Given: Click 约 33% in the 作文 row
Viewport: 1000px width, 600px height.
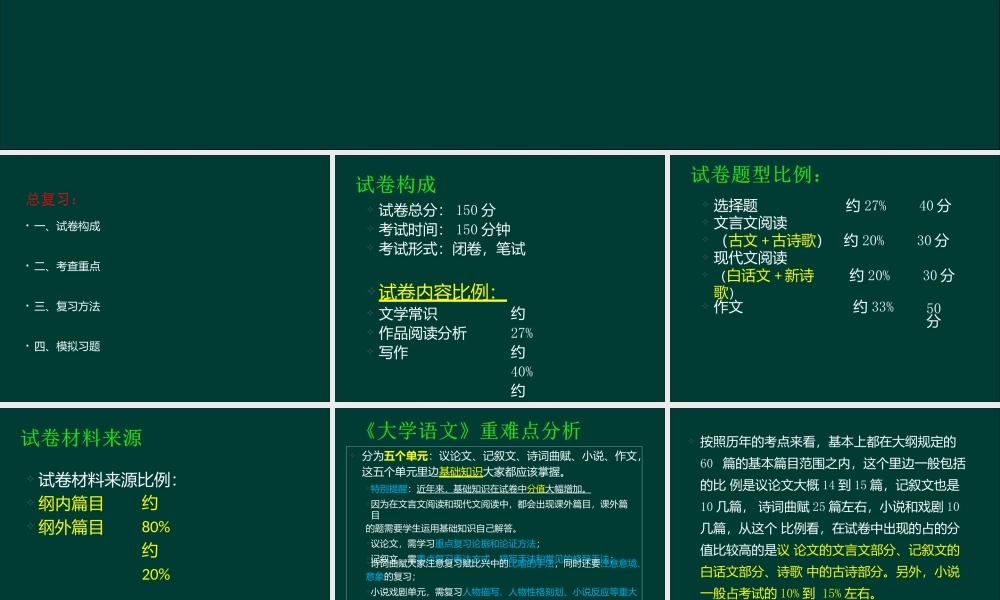Looking at the screenshot, I should point(873,307).
